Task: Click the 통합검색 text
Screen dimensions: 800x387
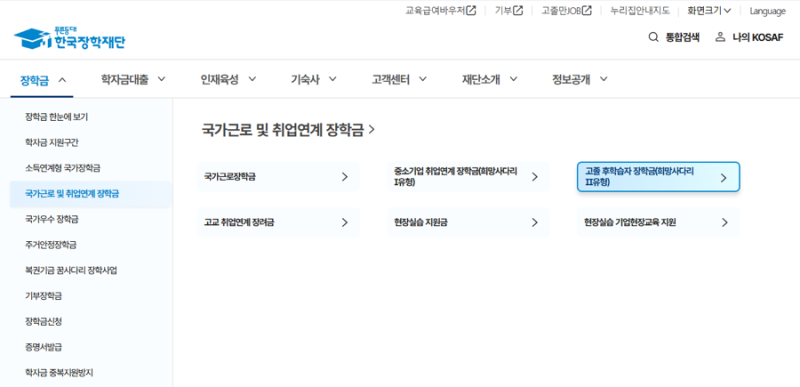Action: coord(682,37)
